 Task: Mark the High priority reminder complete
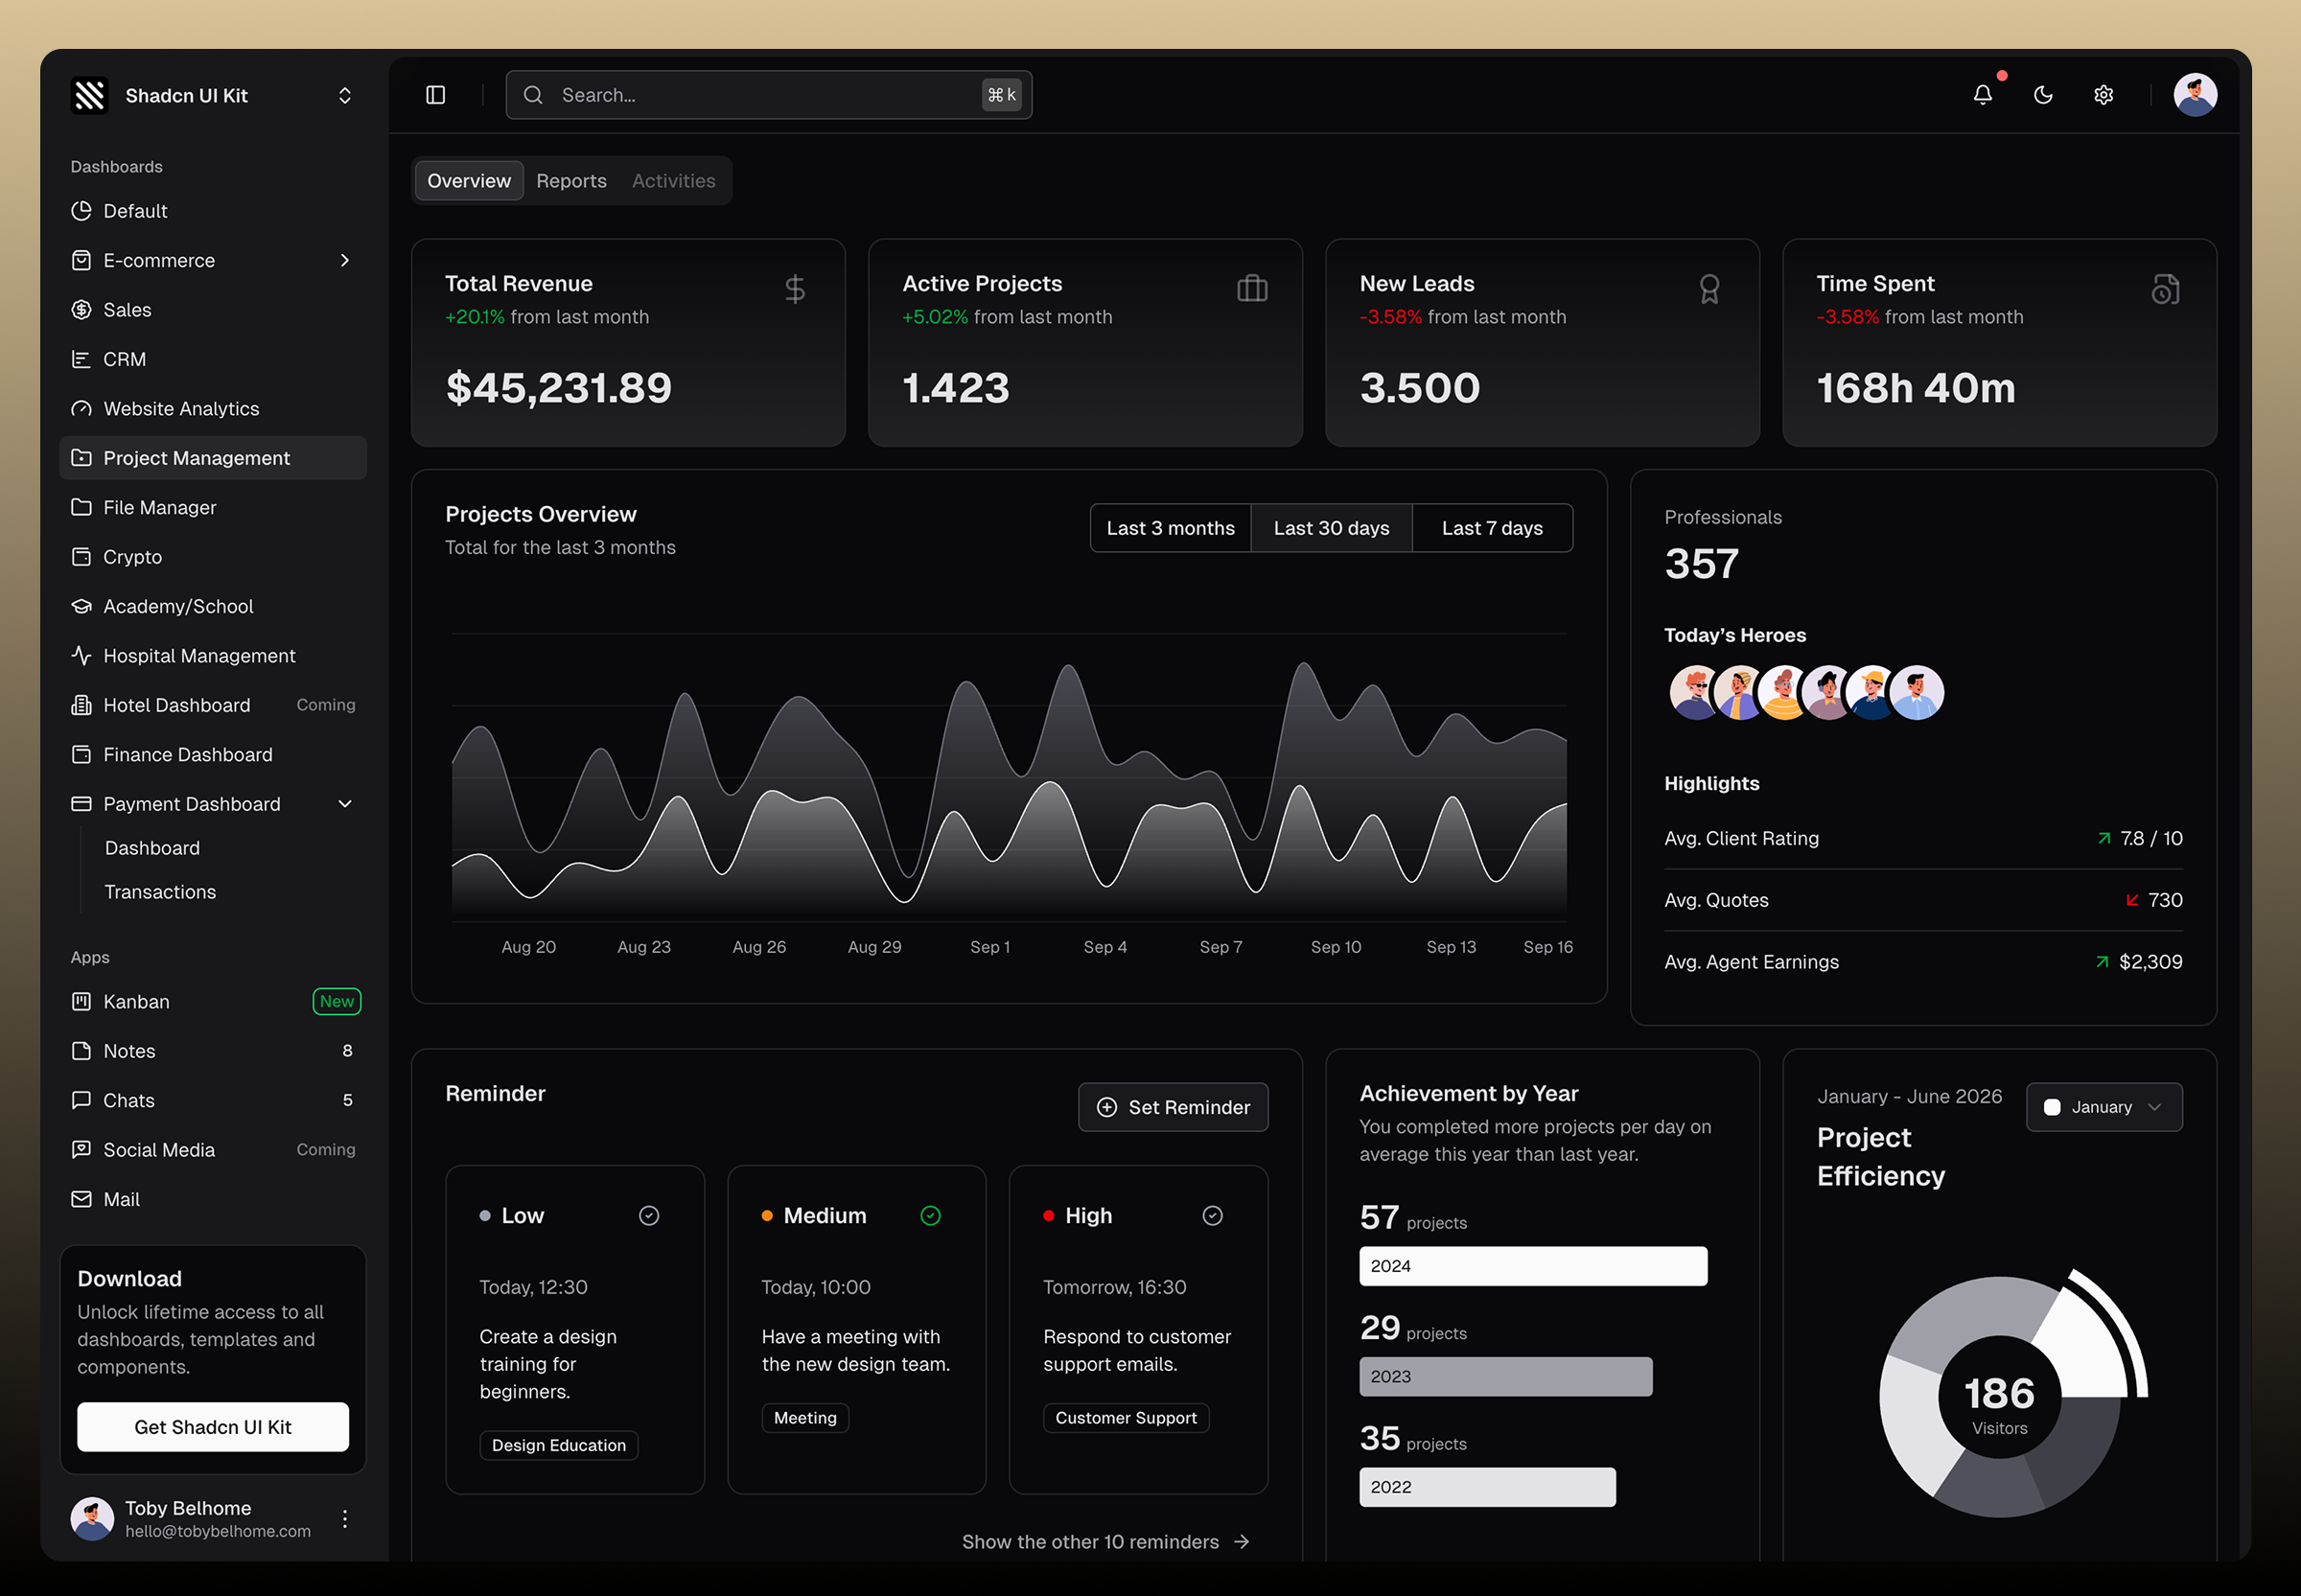[1212, 1215]
